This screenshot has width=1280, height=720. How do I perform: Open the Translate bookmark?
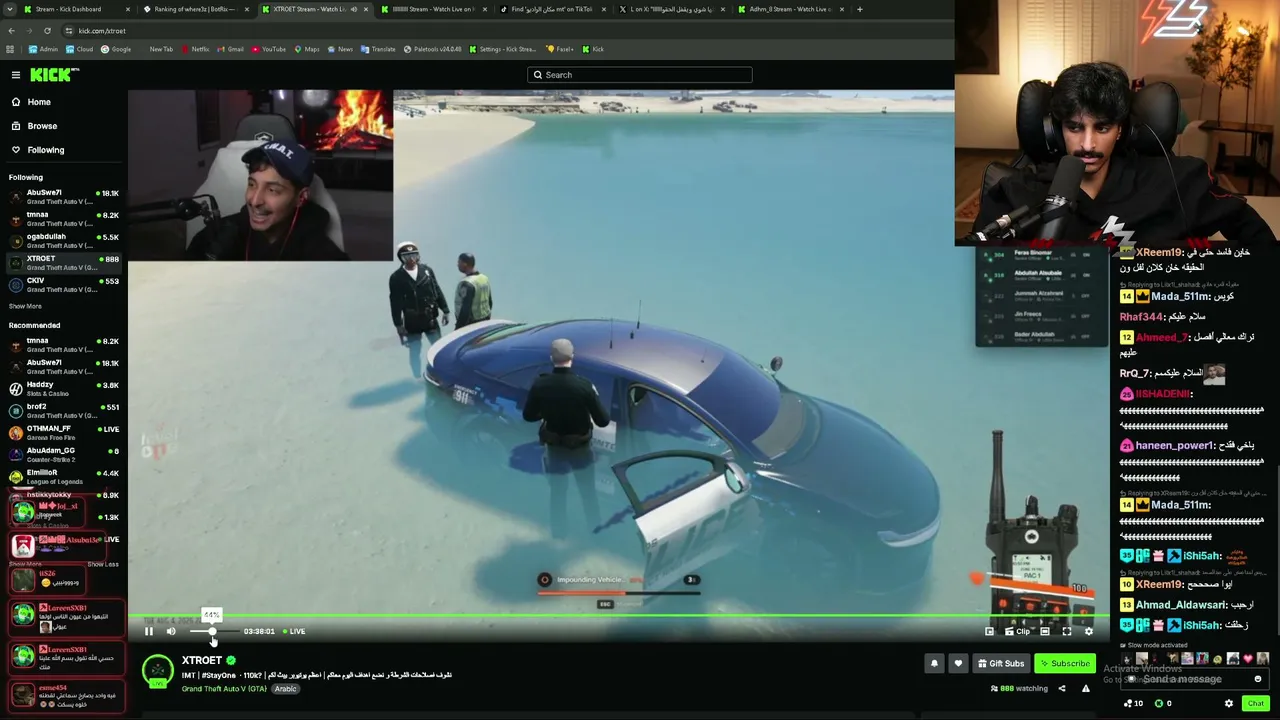pos(379,49)
